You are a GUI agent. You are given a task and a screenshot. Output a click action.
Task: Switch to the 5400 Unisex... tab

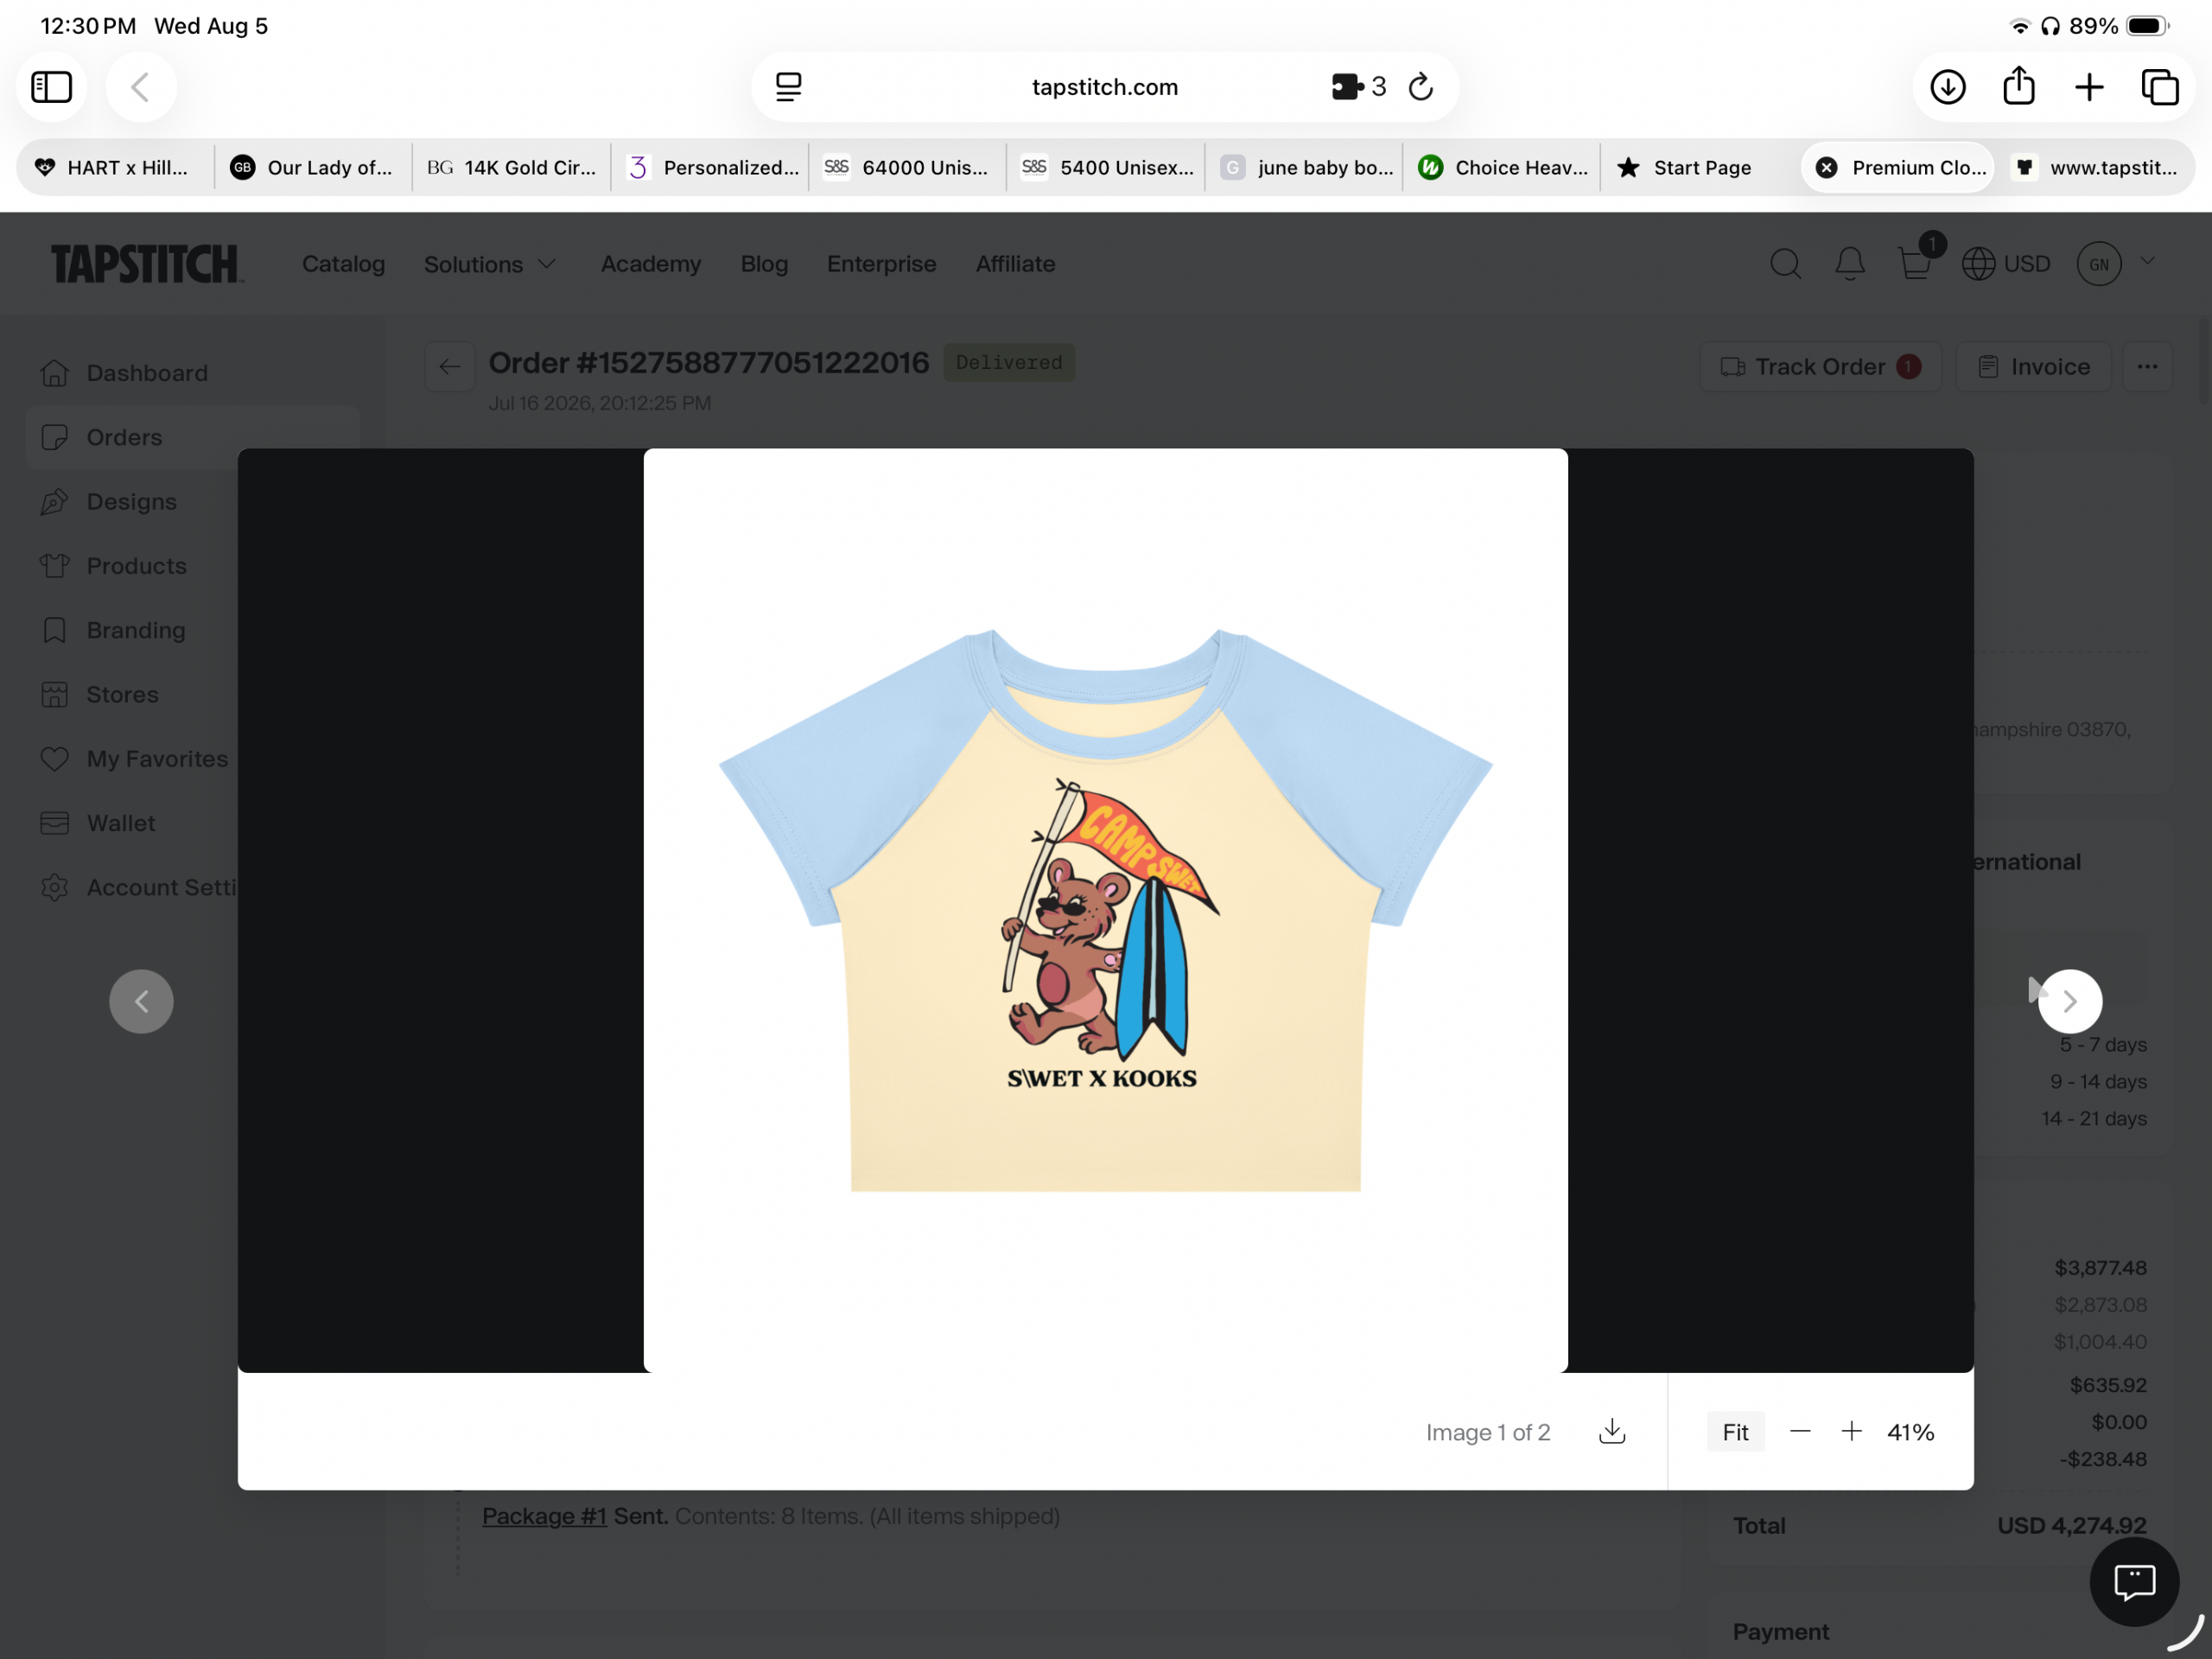tap(1106, 168)
